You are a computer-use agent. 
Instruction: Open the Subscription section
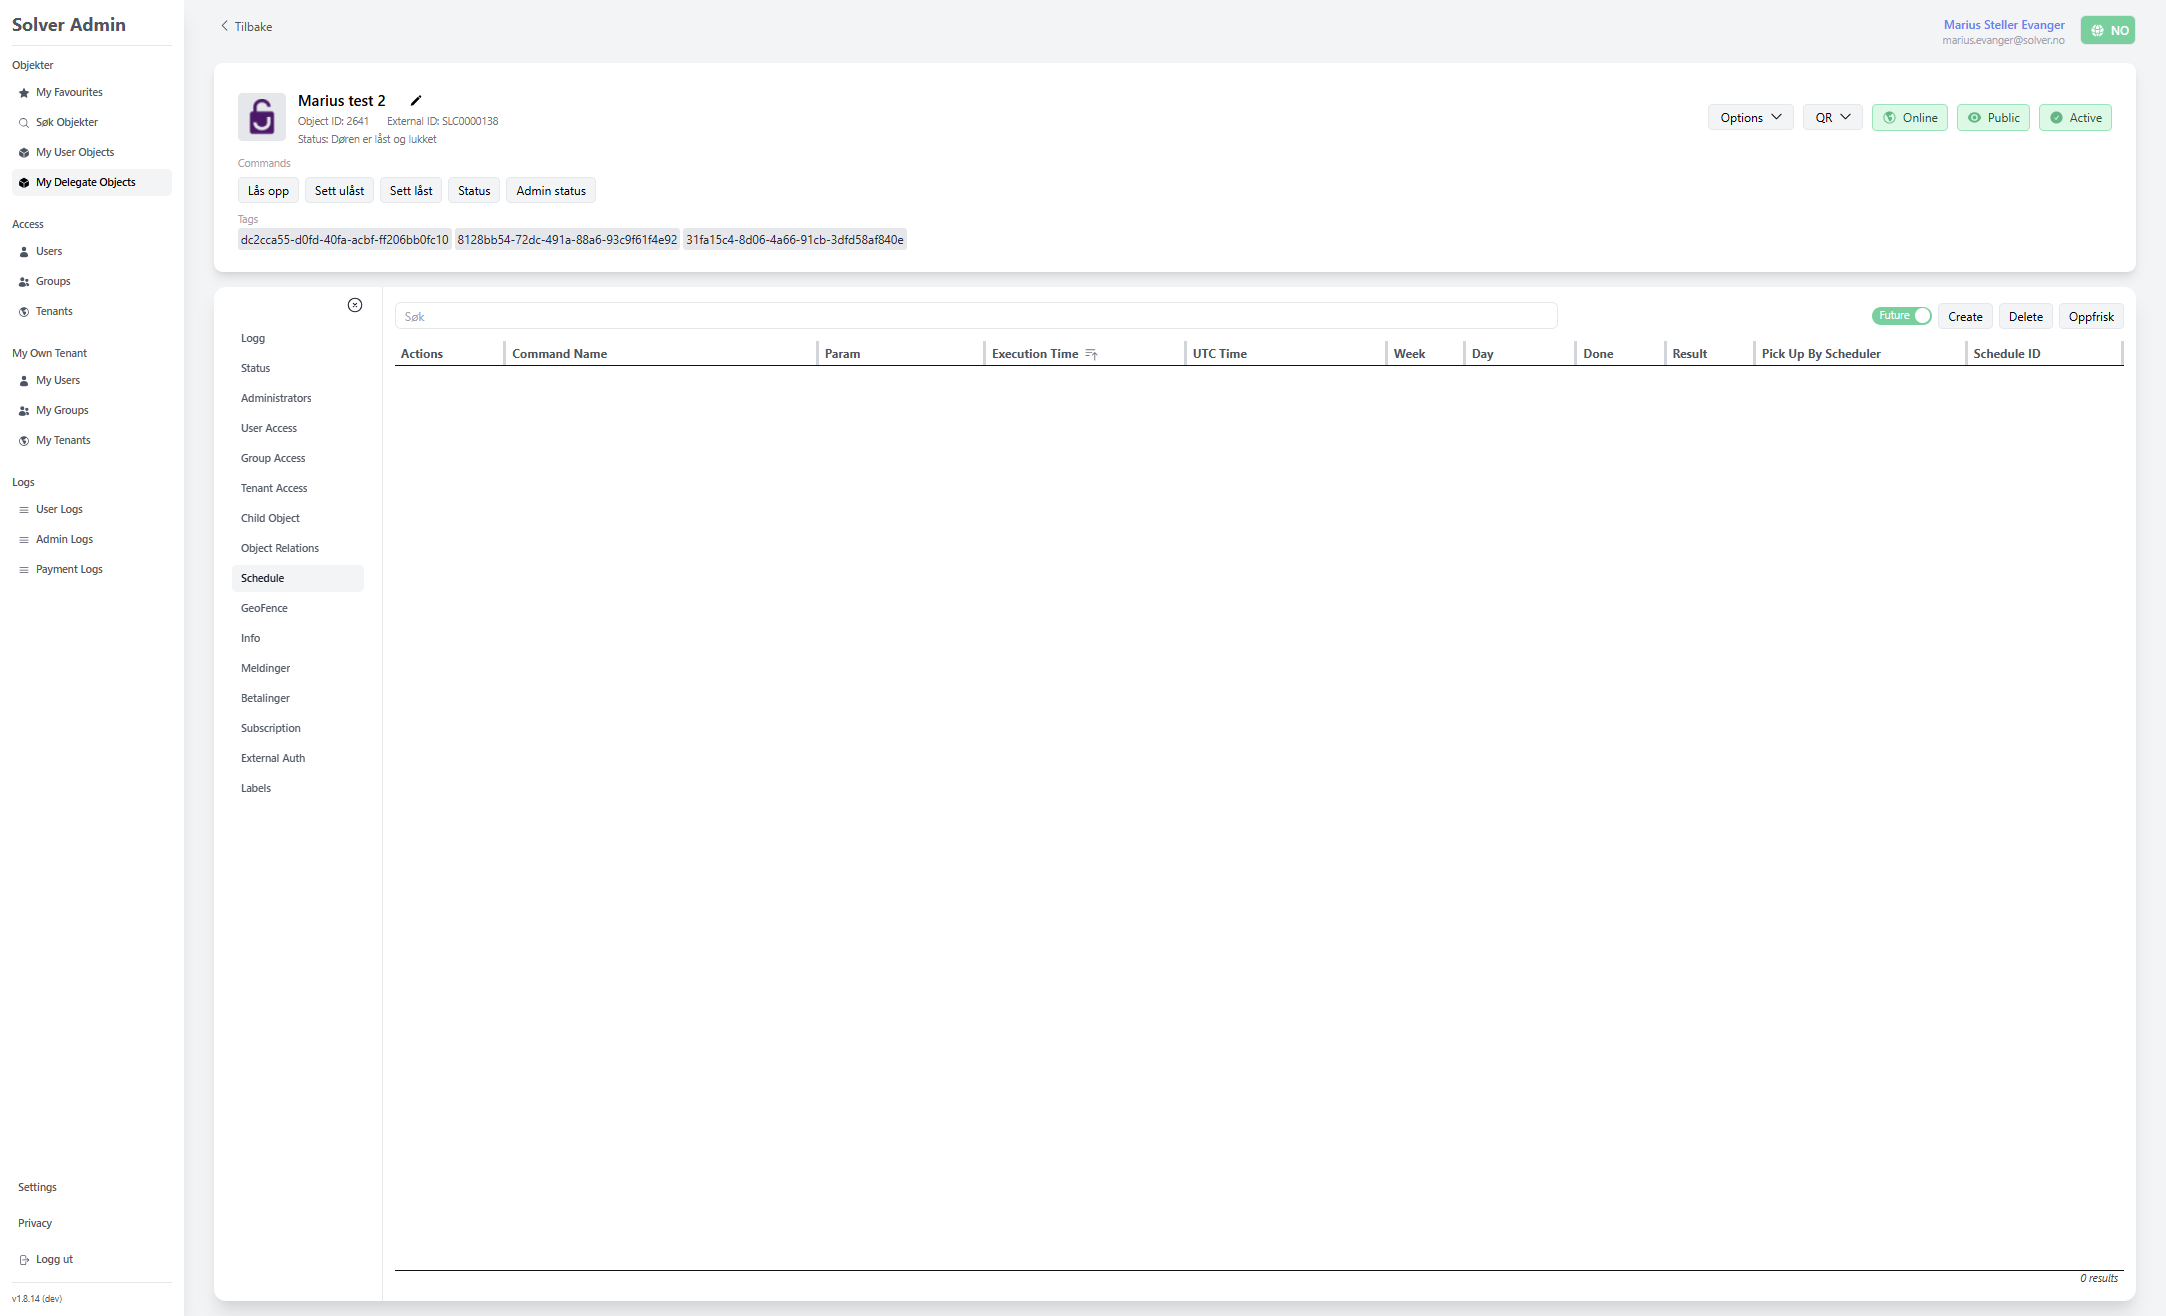coord(298,728)
